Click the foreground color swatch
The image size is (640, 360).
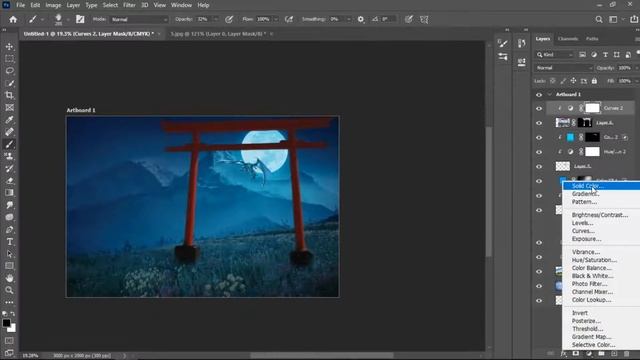pos(6,323)
